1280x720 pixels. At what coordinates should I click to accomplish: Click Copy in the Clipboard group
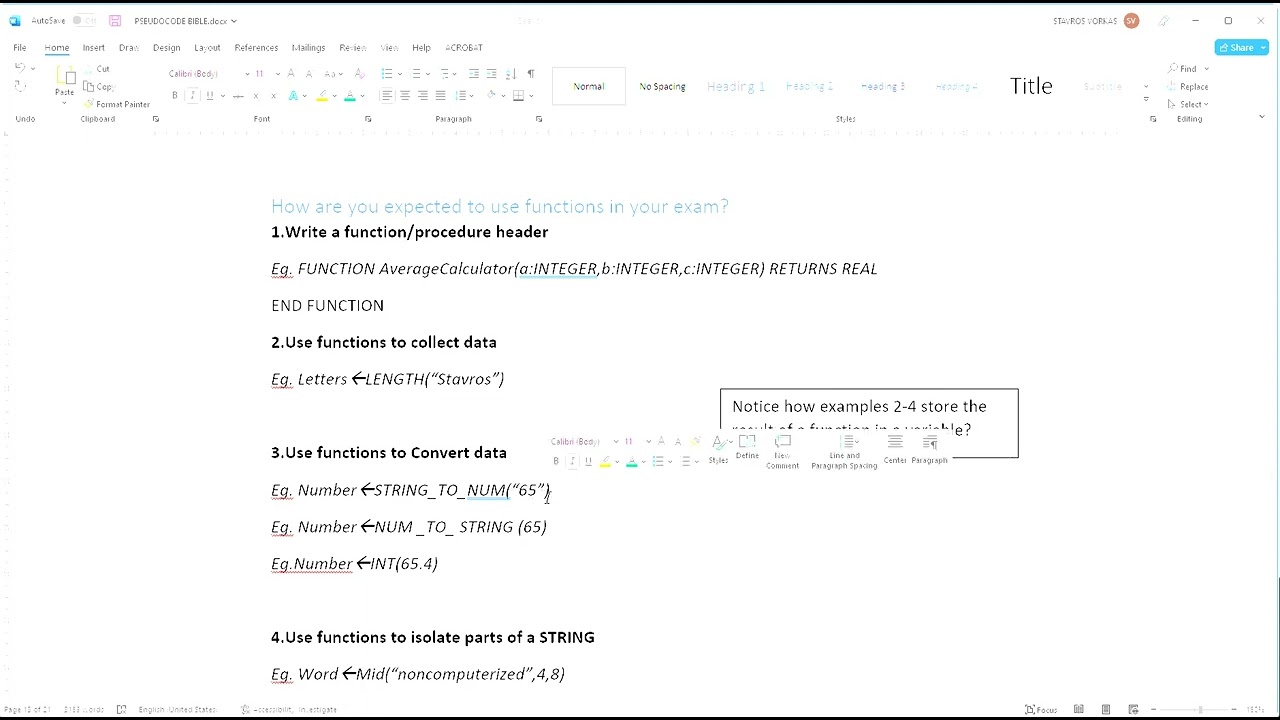99,87
